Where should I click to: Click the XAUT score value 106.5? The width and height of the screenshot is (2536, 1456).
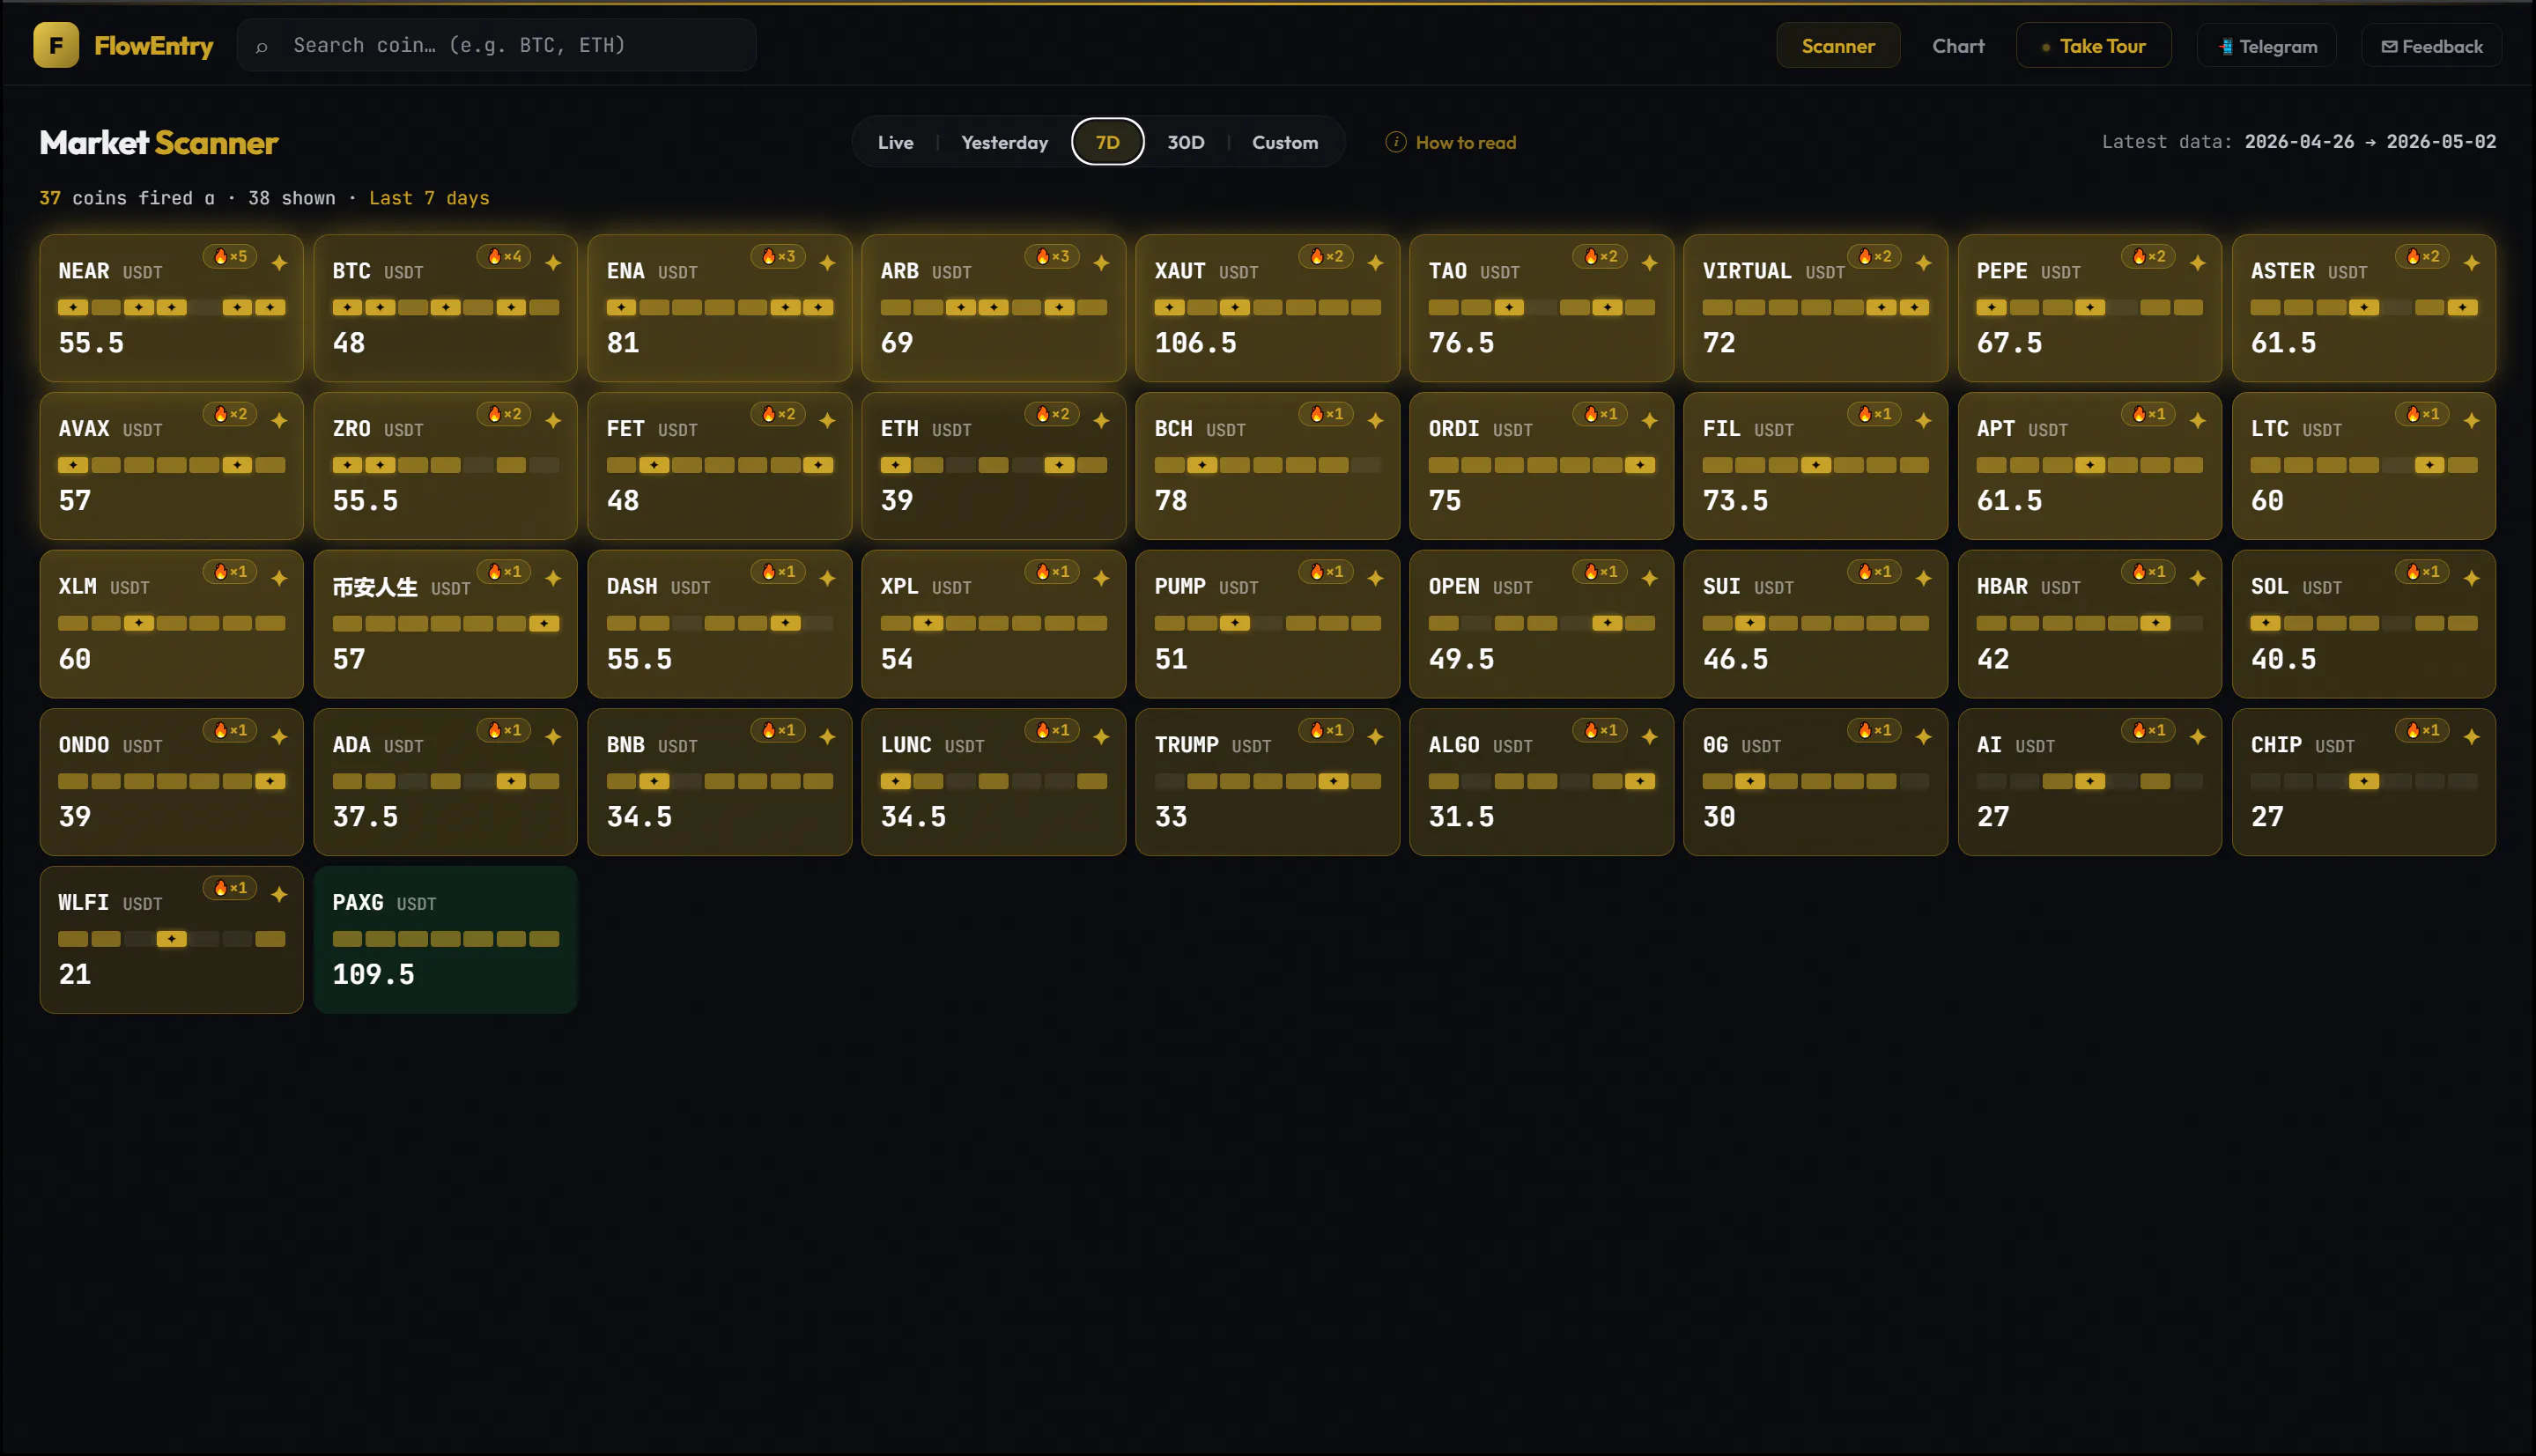click(x=1195, y=343)
